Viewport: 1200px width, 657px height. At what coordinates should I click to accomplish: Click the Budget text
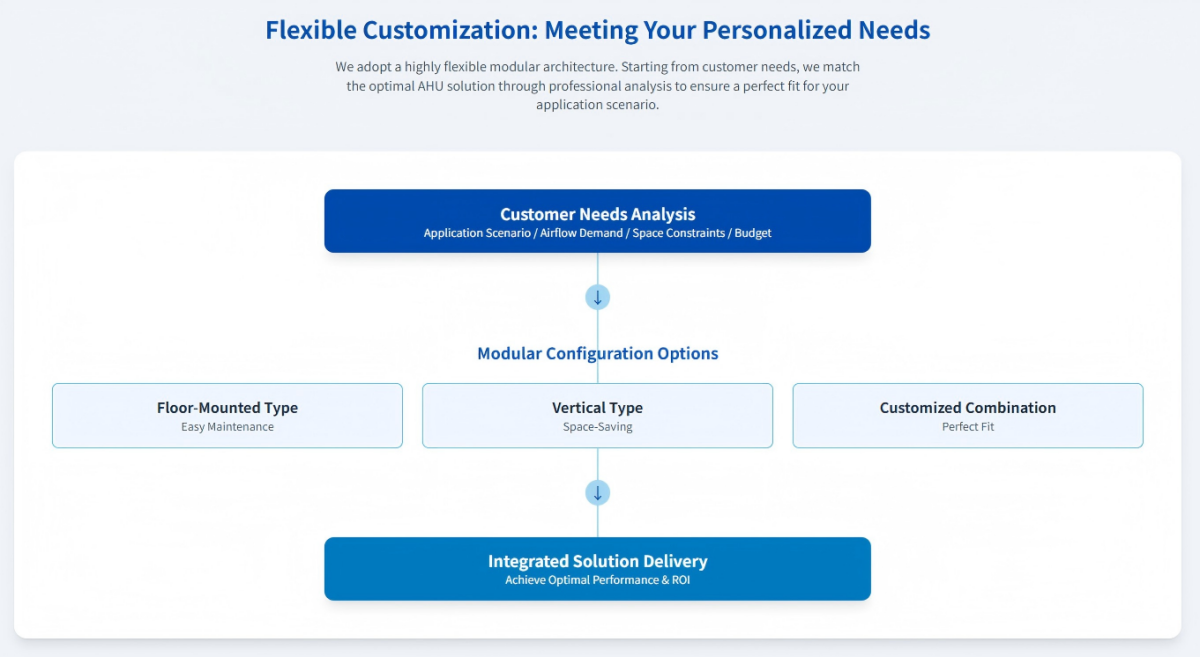tap(753, 233)
